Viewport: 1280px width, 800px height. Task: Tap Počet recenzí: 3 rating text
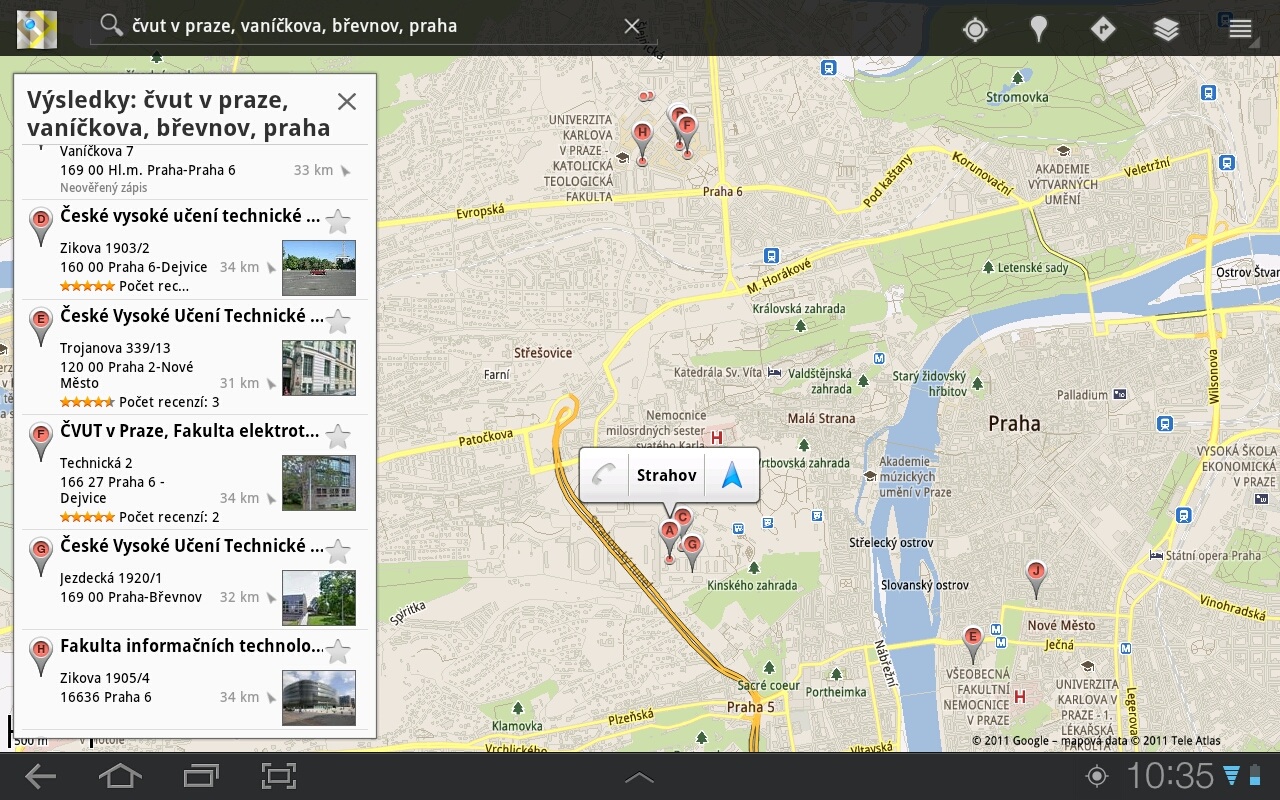tap(169, 402)
